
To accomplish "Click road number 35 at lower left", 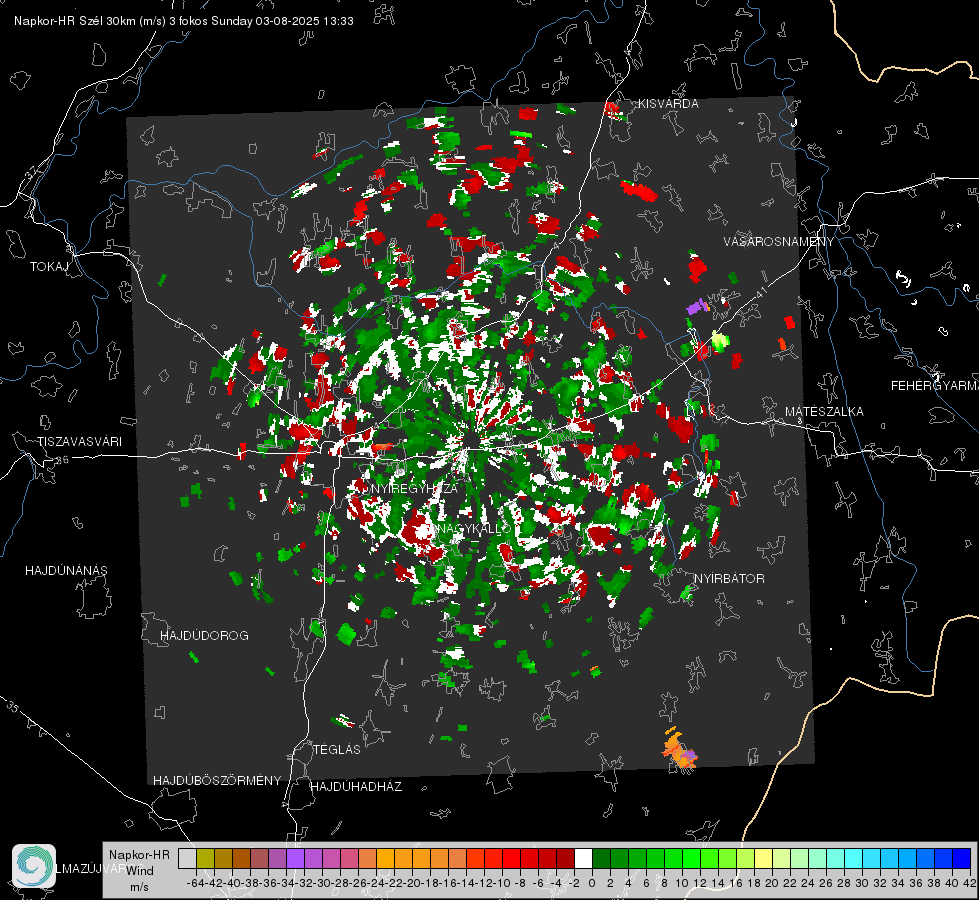I will point(13,707).
